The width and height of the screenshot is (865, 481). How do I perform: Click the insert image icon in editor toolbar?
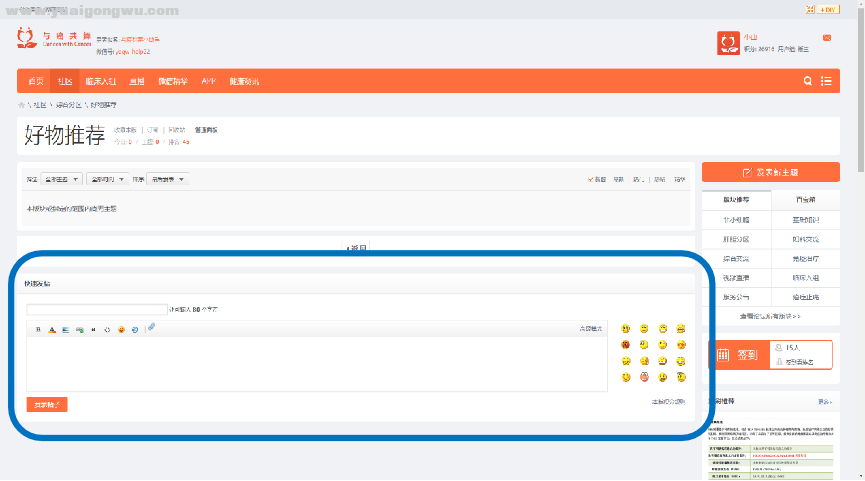point(66,329)
